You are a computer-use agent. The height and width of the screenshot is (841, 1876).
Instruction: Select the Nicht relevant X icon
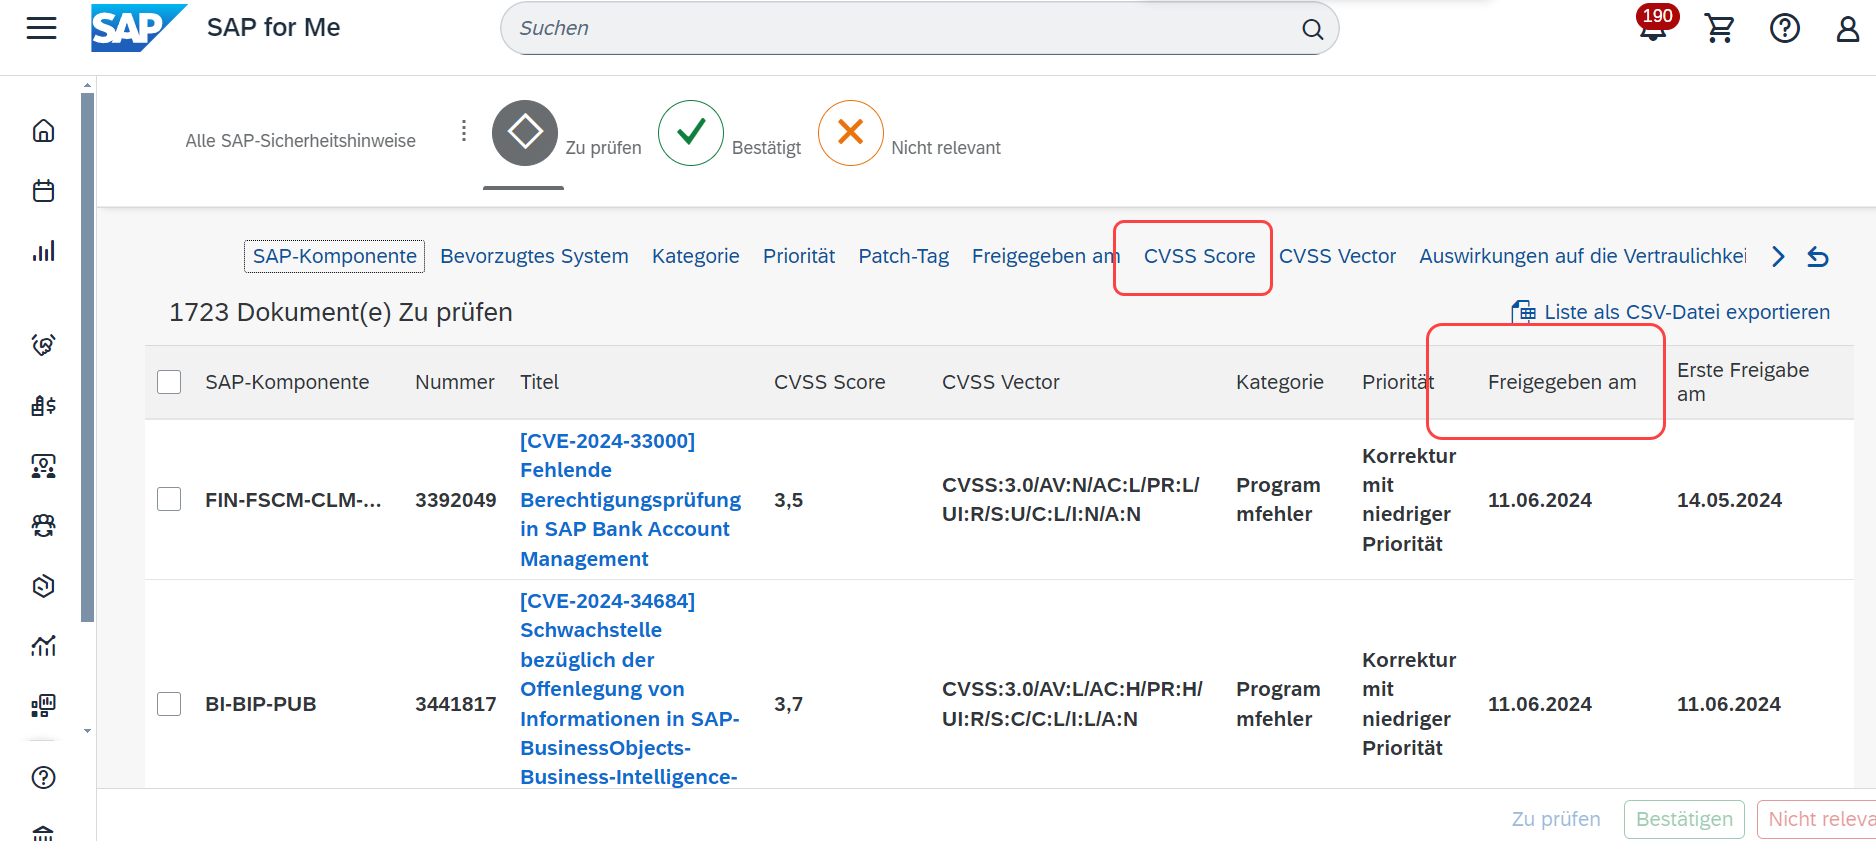851,133
